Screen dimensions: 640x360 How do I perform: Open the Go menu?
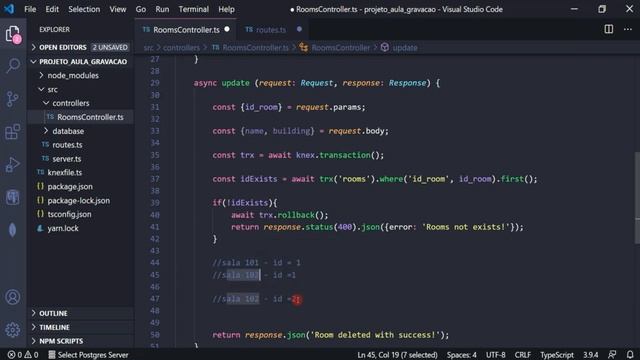pos(140,9)
